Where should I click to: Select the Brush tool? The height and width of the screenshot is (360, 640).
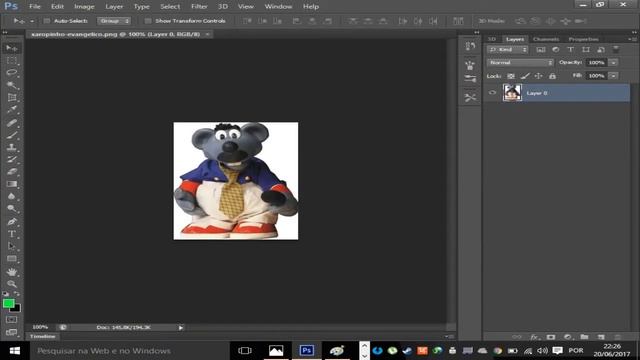click(x=12, y=135)
